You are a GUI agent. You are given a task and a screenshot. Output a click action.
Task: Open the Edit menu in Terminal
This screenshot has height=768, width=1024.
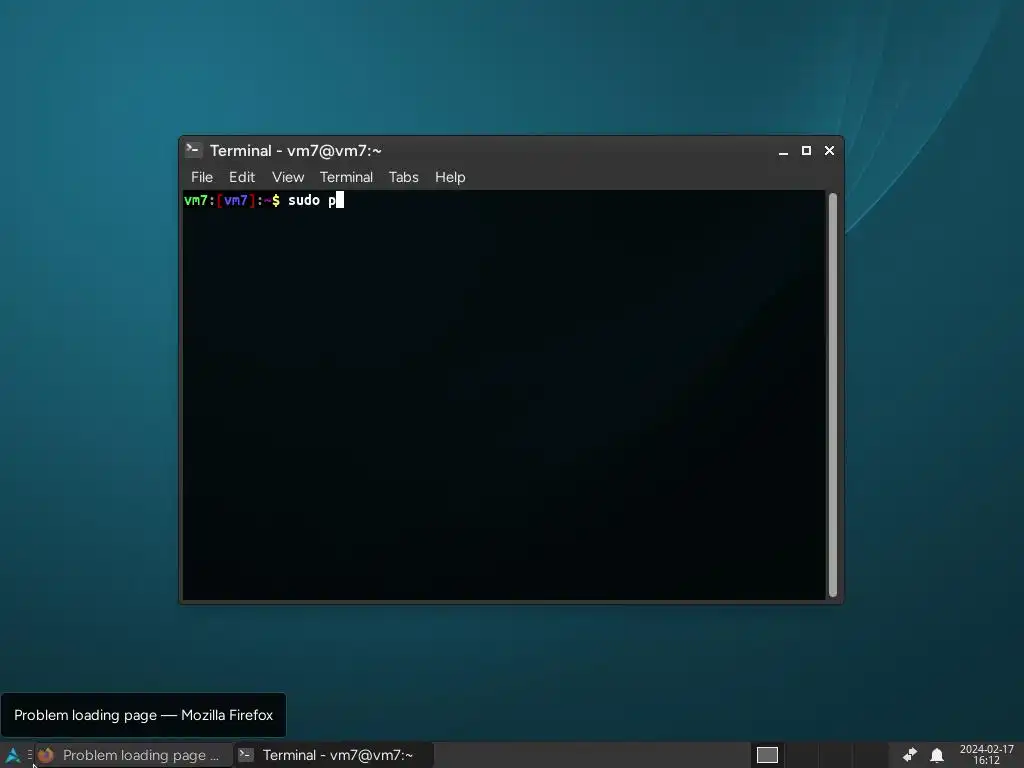(x=242, y=177)
